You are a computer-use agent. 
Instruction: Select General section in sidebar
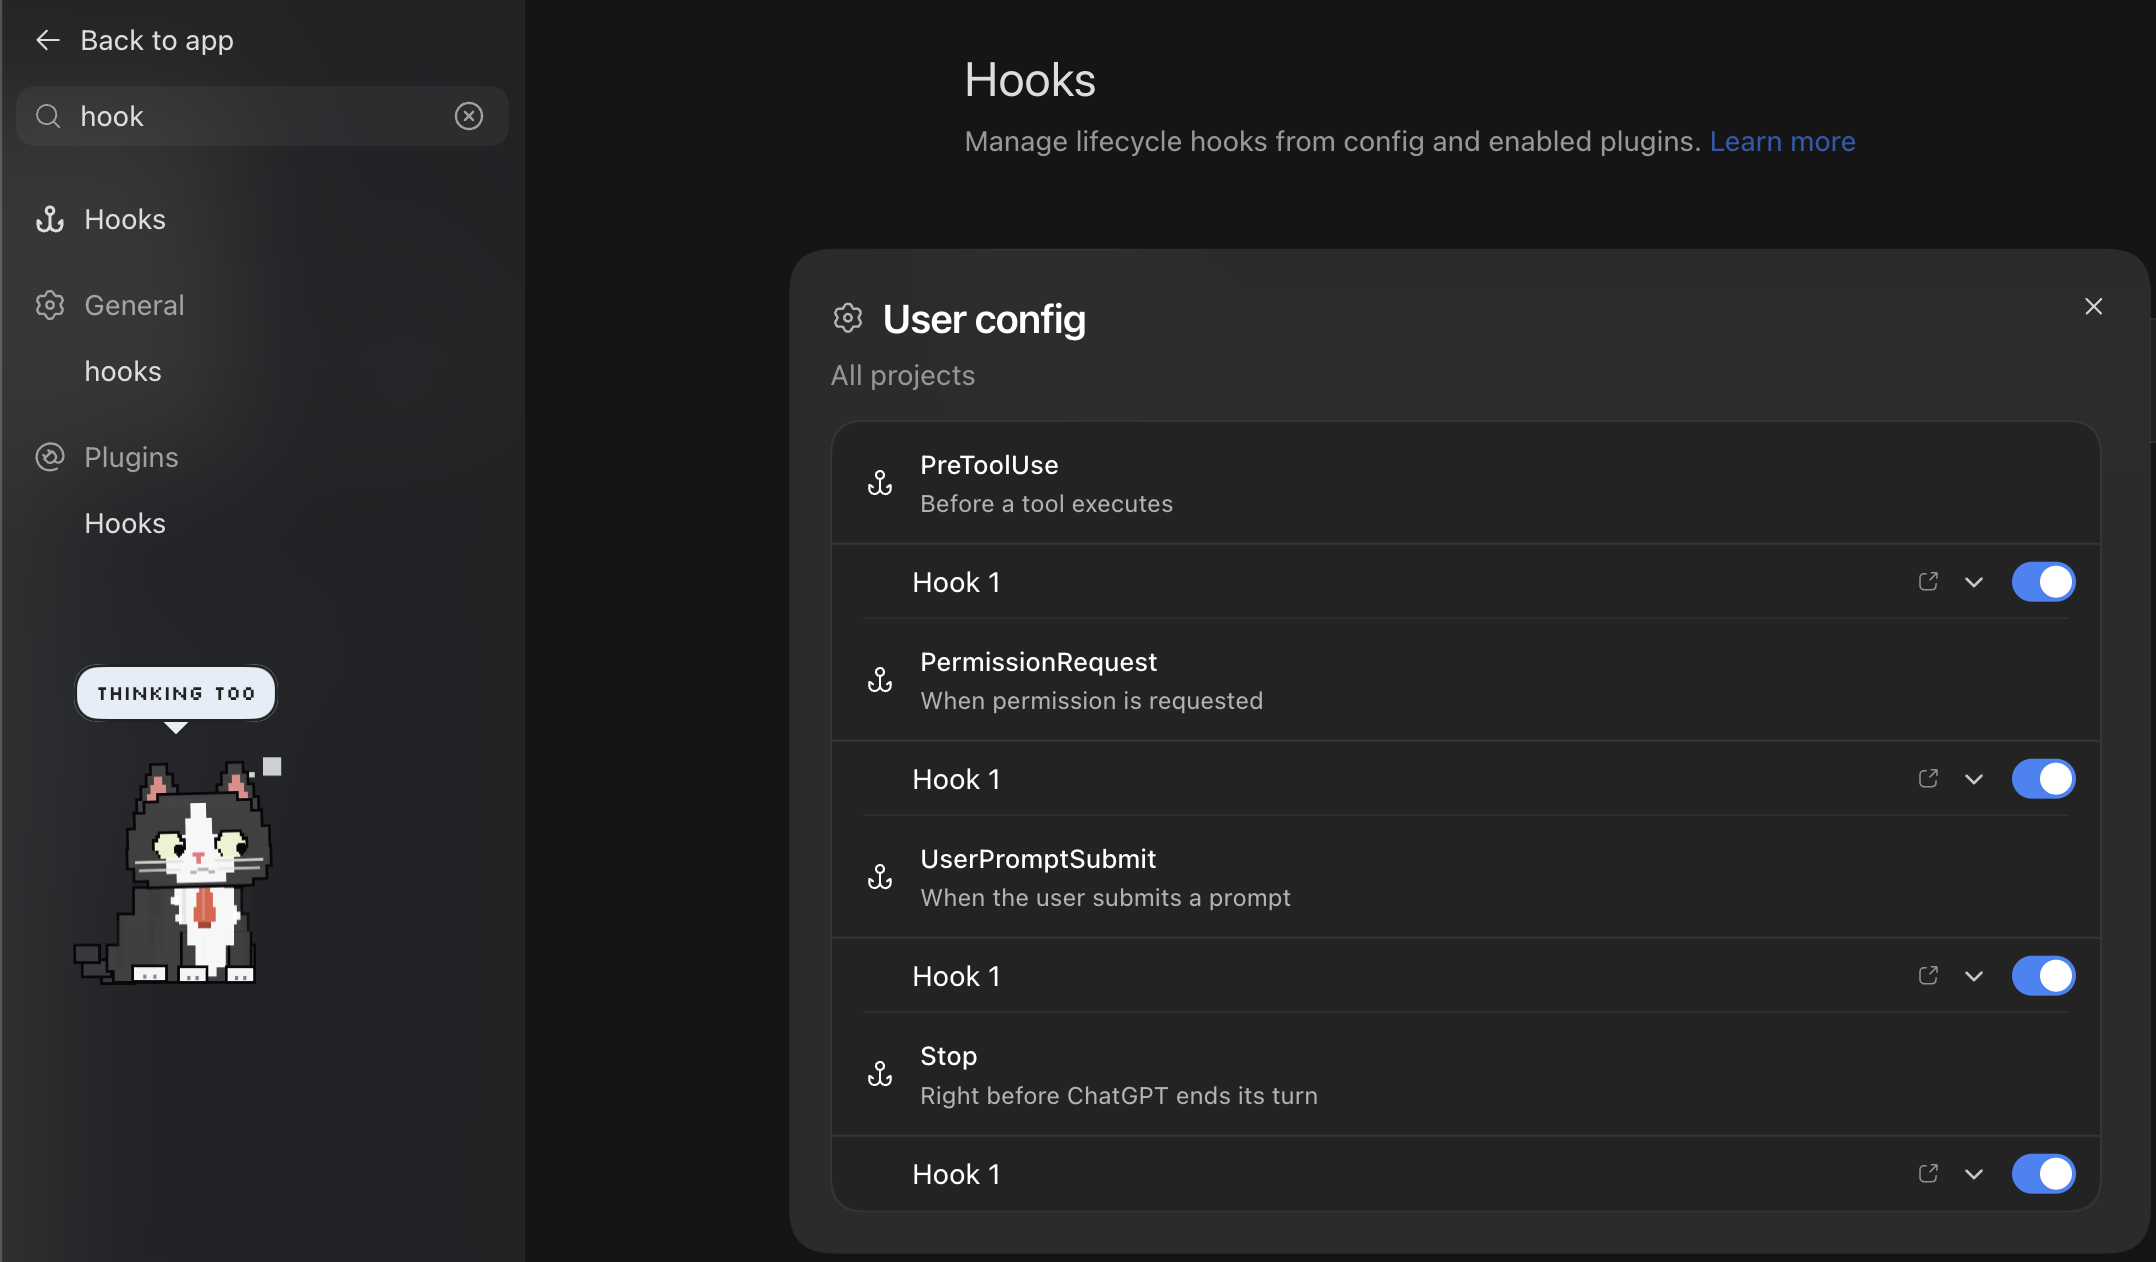(x=134, y=305)
